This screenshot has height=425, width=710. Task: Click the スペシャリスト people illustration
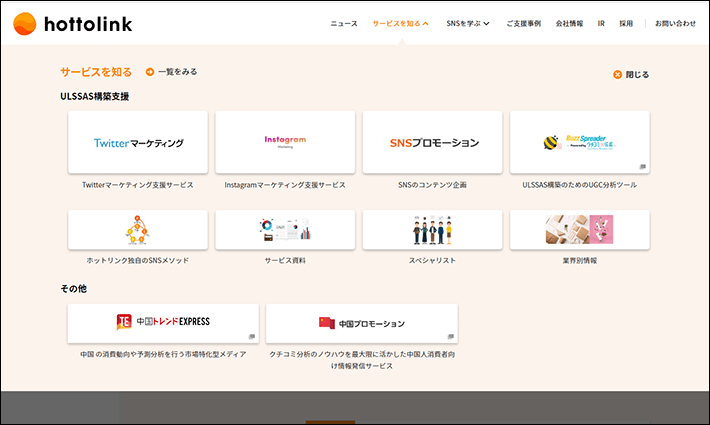coord(432,230)
